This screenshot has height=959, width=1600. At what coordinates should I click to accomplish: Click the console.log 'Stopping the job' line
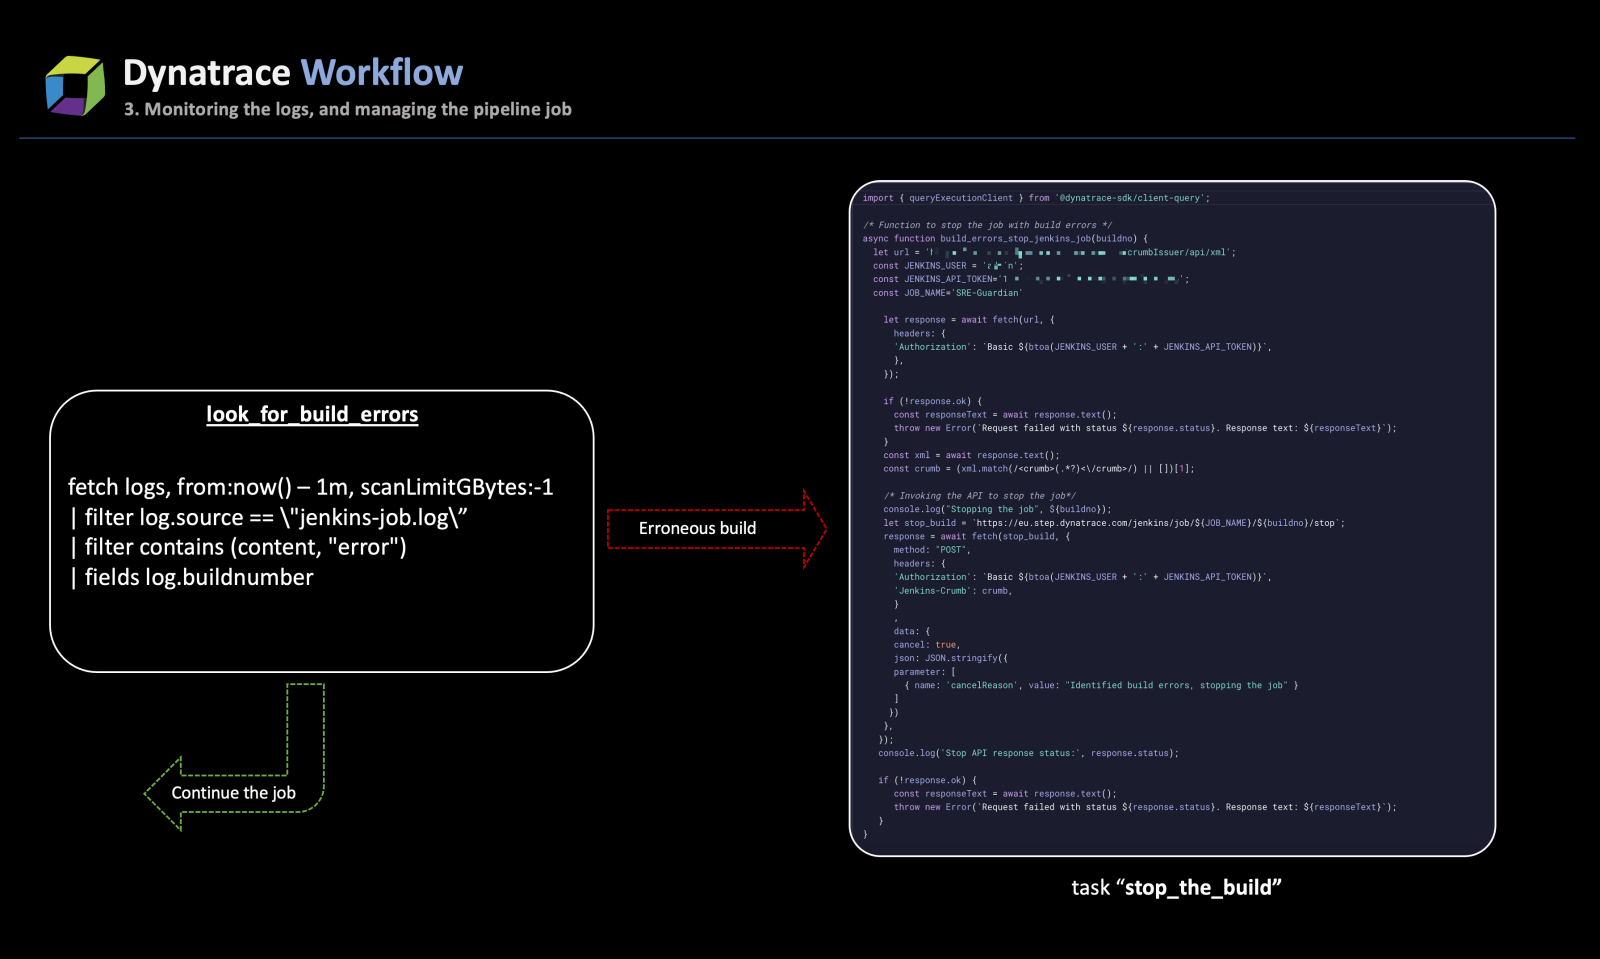coord(995,509)
